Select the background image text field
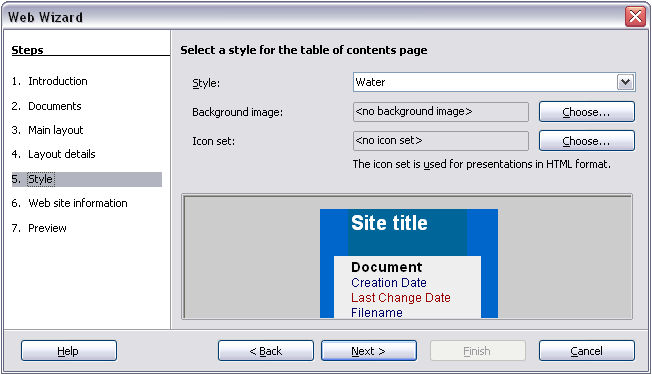 (441, 112)
